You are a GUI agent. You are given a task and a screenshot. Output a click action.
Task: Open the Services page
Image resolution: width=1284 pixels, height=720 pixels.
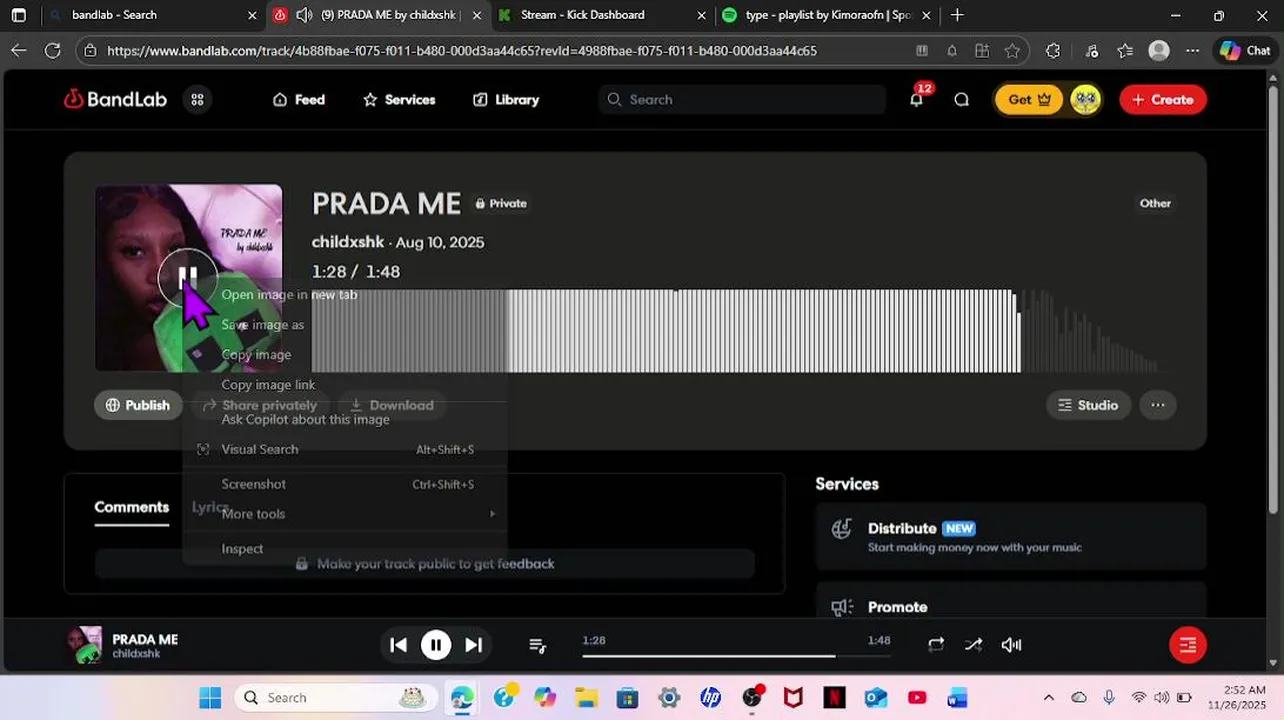tap(399, 99)
